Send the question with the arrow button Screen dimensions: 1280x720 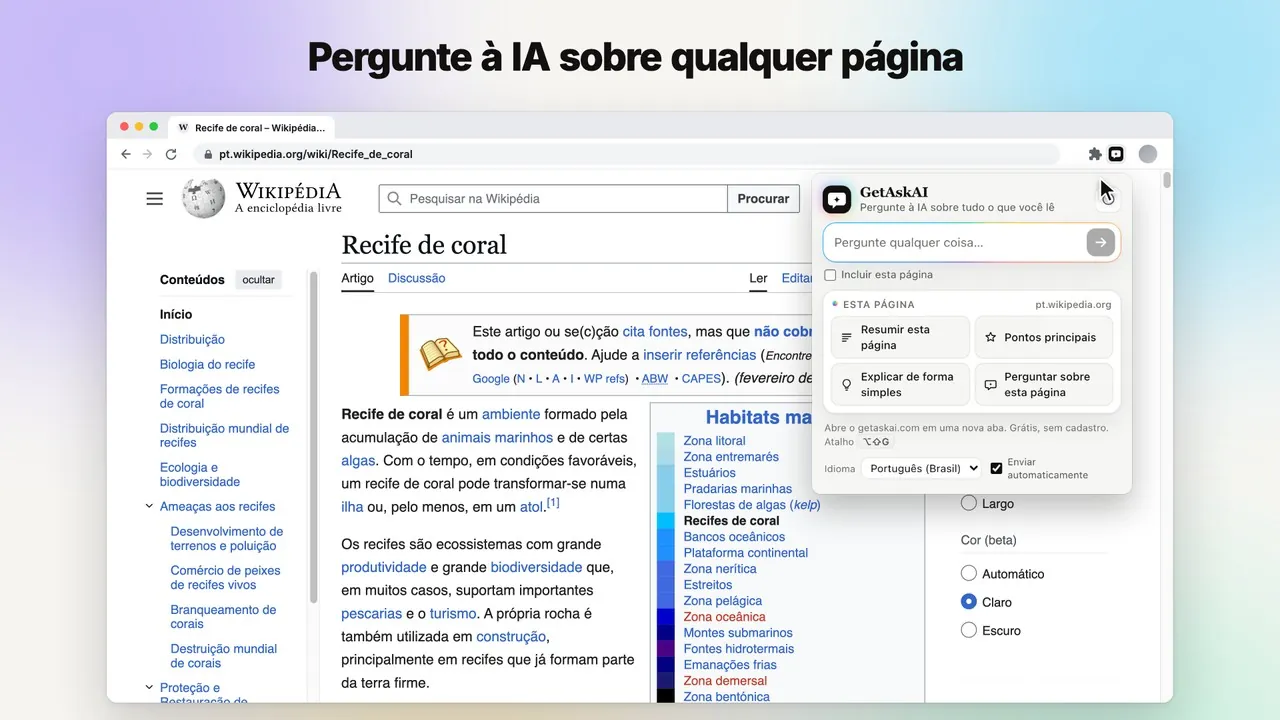[x=1100, y=242]
